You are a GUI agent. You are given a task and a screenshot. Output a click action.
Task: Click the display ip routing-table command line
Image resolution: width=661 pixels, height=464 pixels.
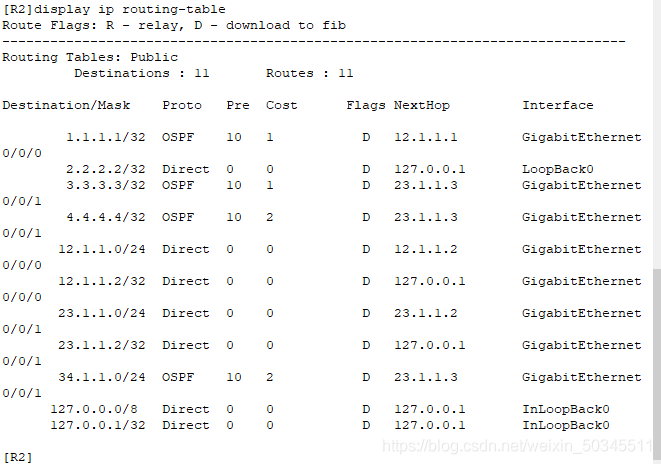114,9
